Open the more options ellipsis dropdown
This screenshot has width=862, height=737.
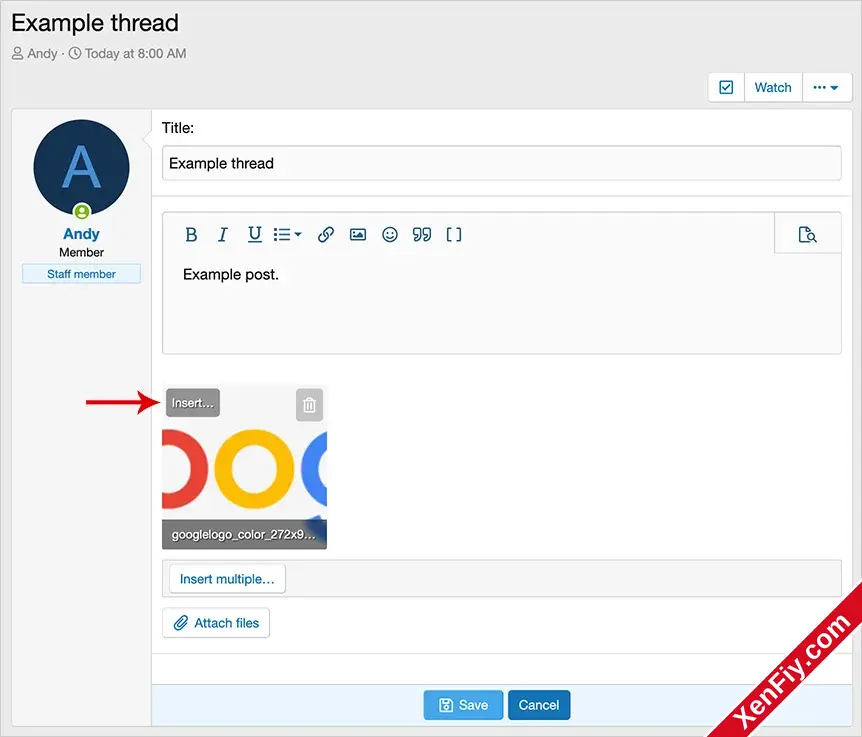826,87
